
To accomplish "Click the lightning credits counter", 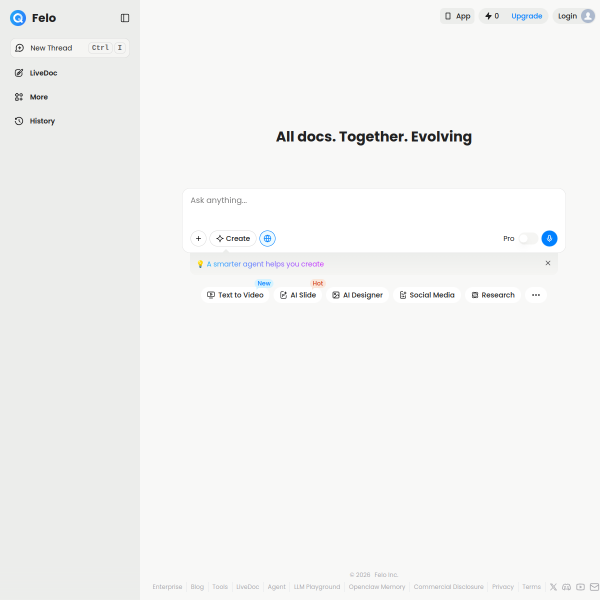I will [x=492, y=16].
